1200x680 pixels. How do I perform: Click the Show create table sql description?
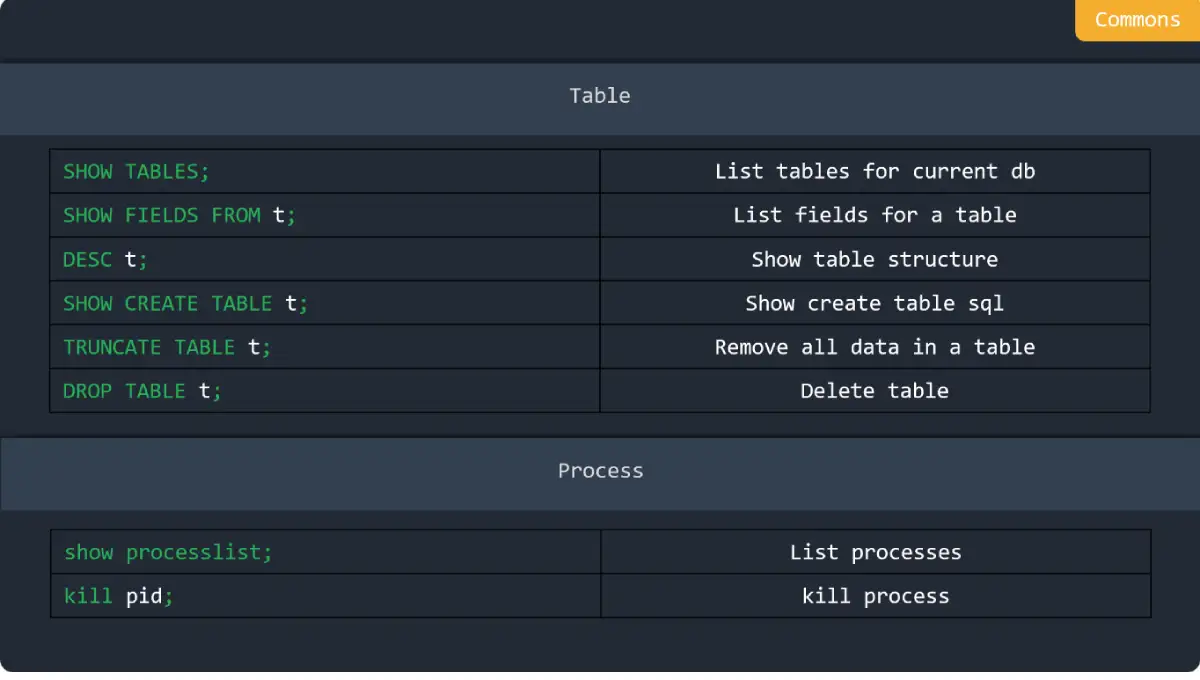(x=874, y=303)
